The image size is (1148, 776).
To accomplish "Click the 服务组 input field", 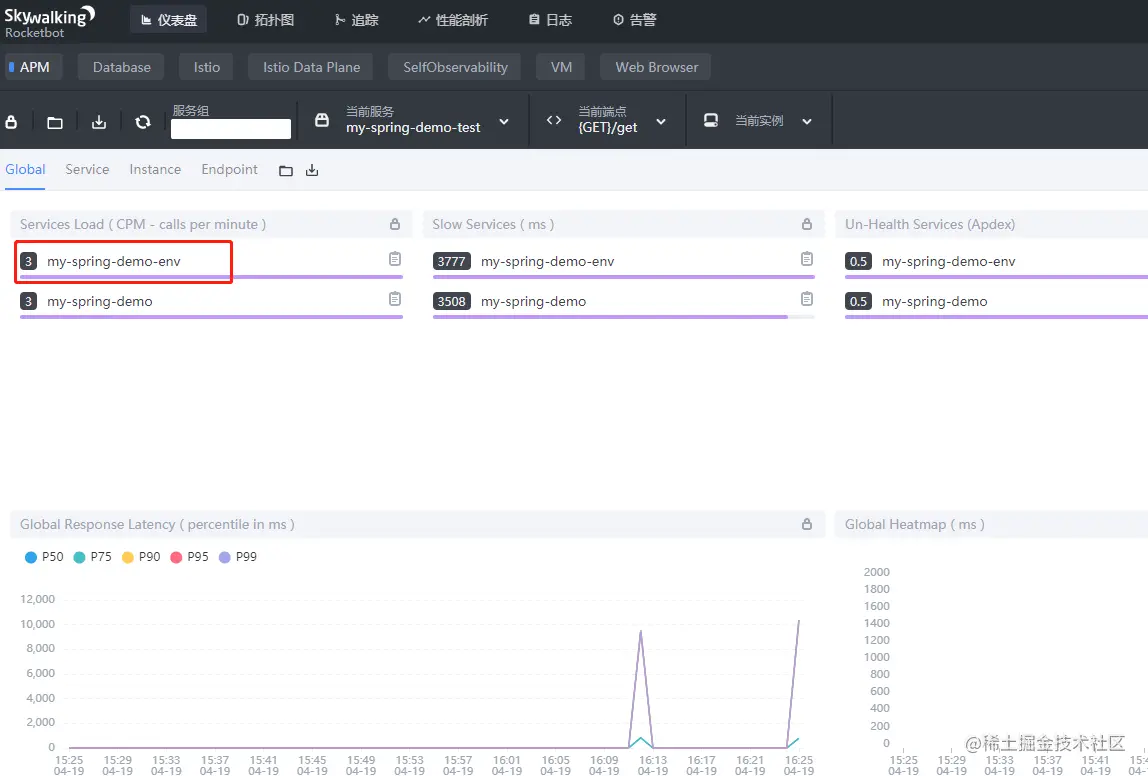I will click(231, 129).
